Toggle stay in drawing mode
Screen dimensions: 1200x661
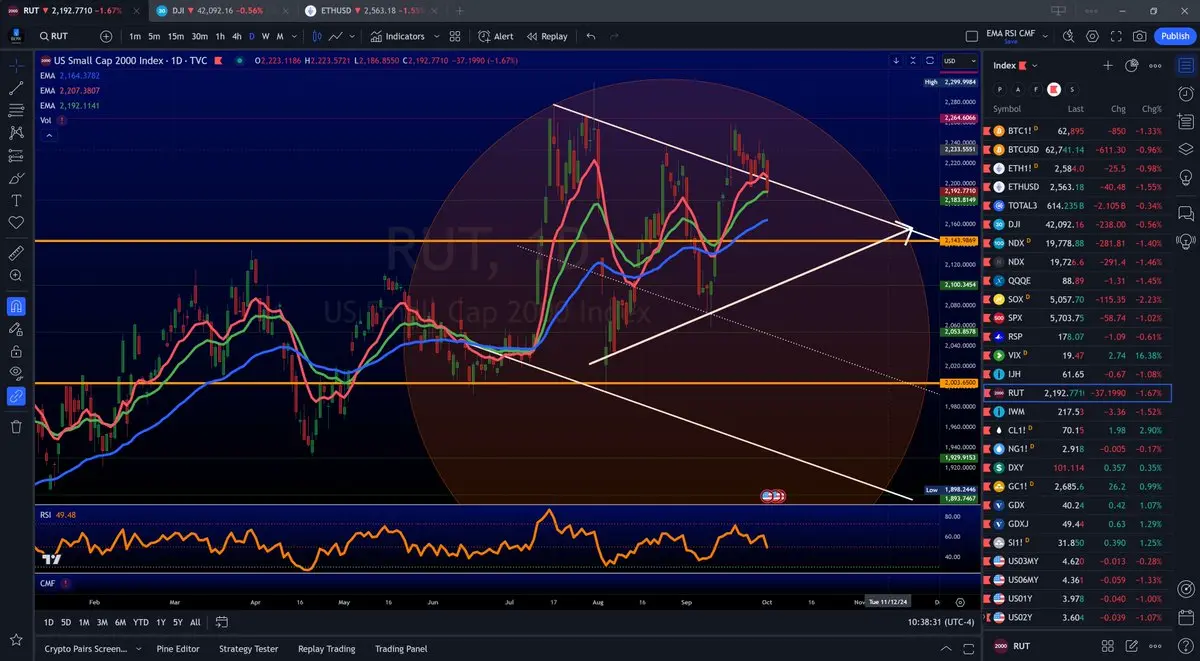point(16,328)
